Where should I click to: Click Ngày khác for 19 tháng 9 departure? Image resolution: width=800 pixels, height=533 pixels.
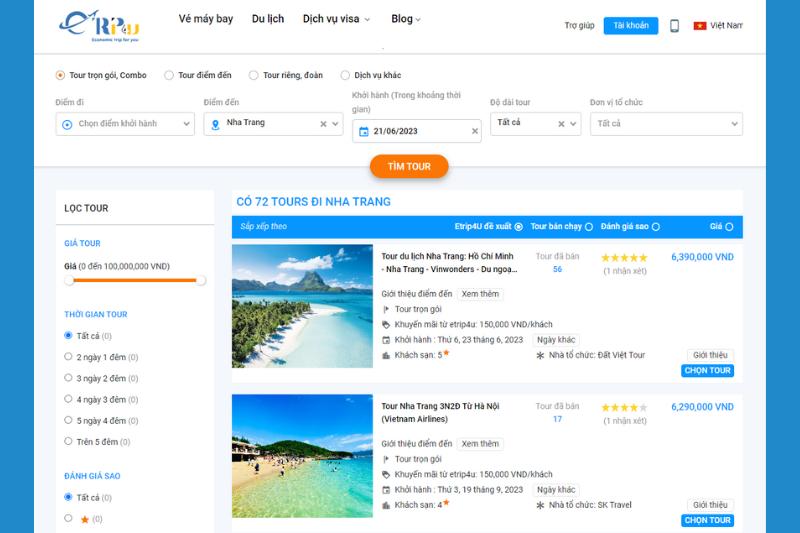pos(556,490)
